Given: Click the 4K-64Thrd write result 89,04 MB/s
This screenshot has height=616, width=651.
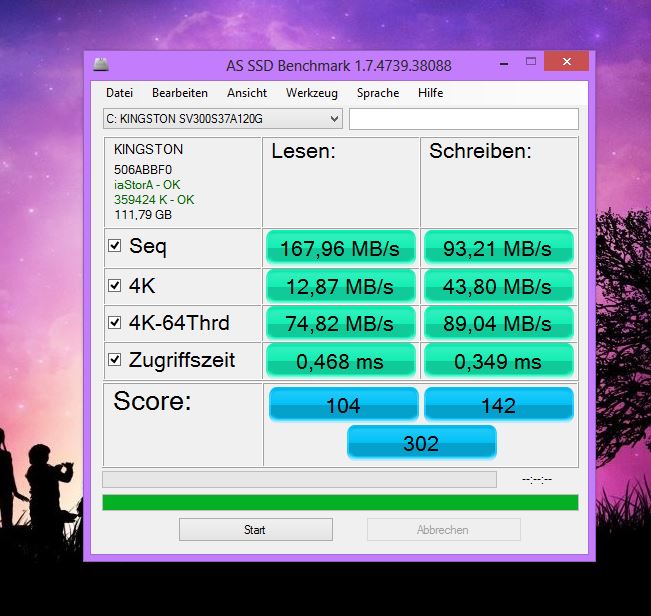Looking at the screenshot, I should point(498,323).
